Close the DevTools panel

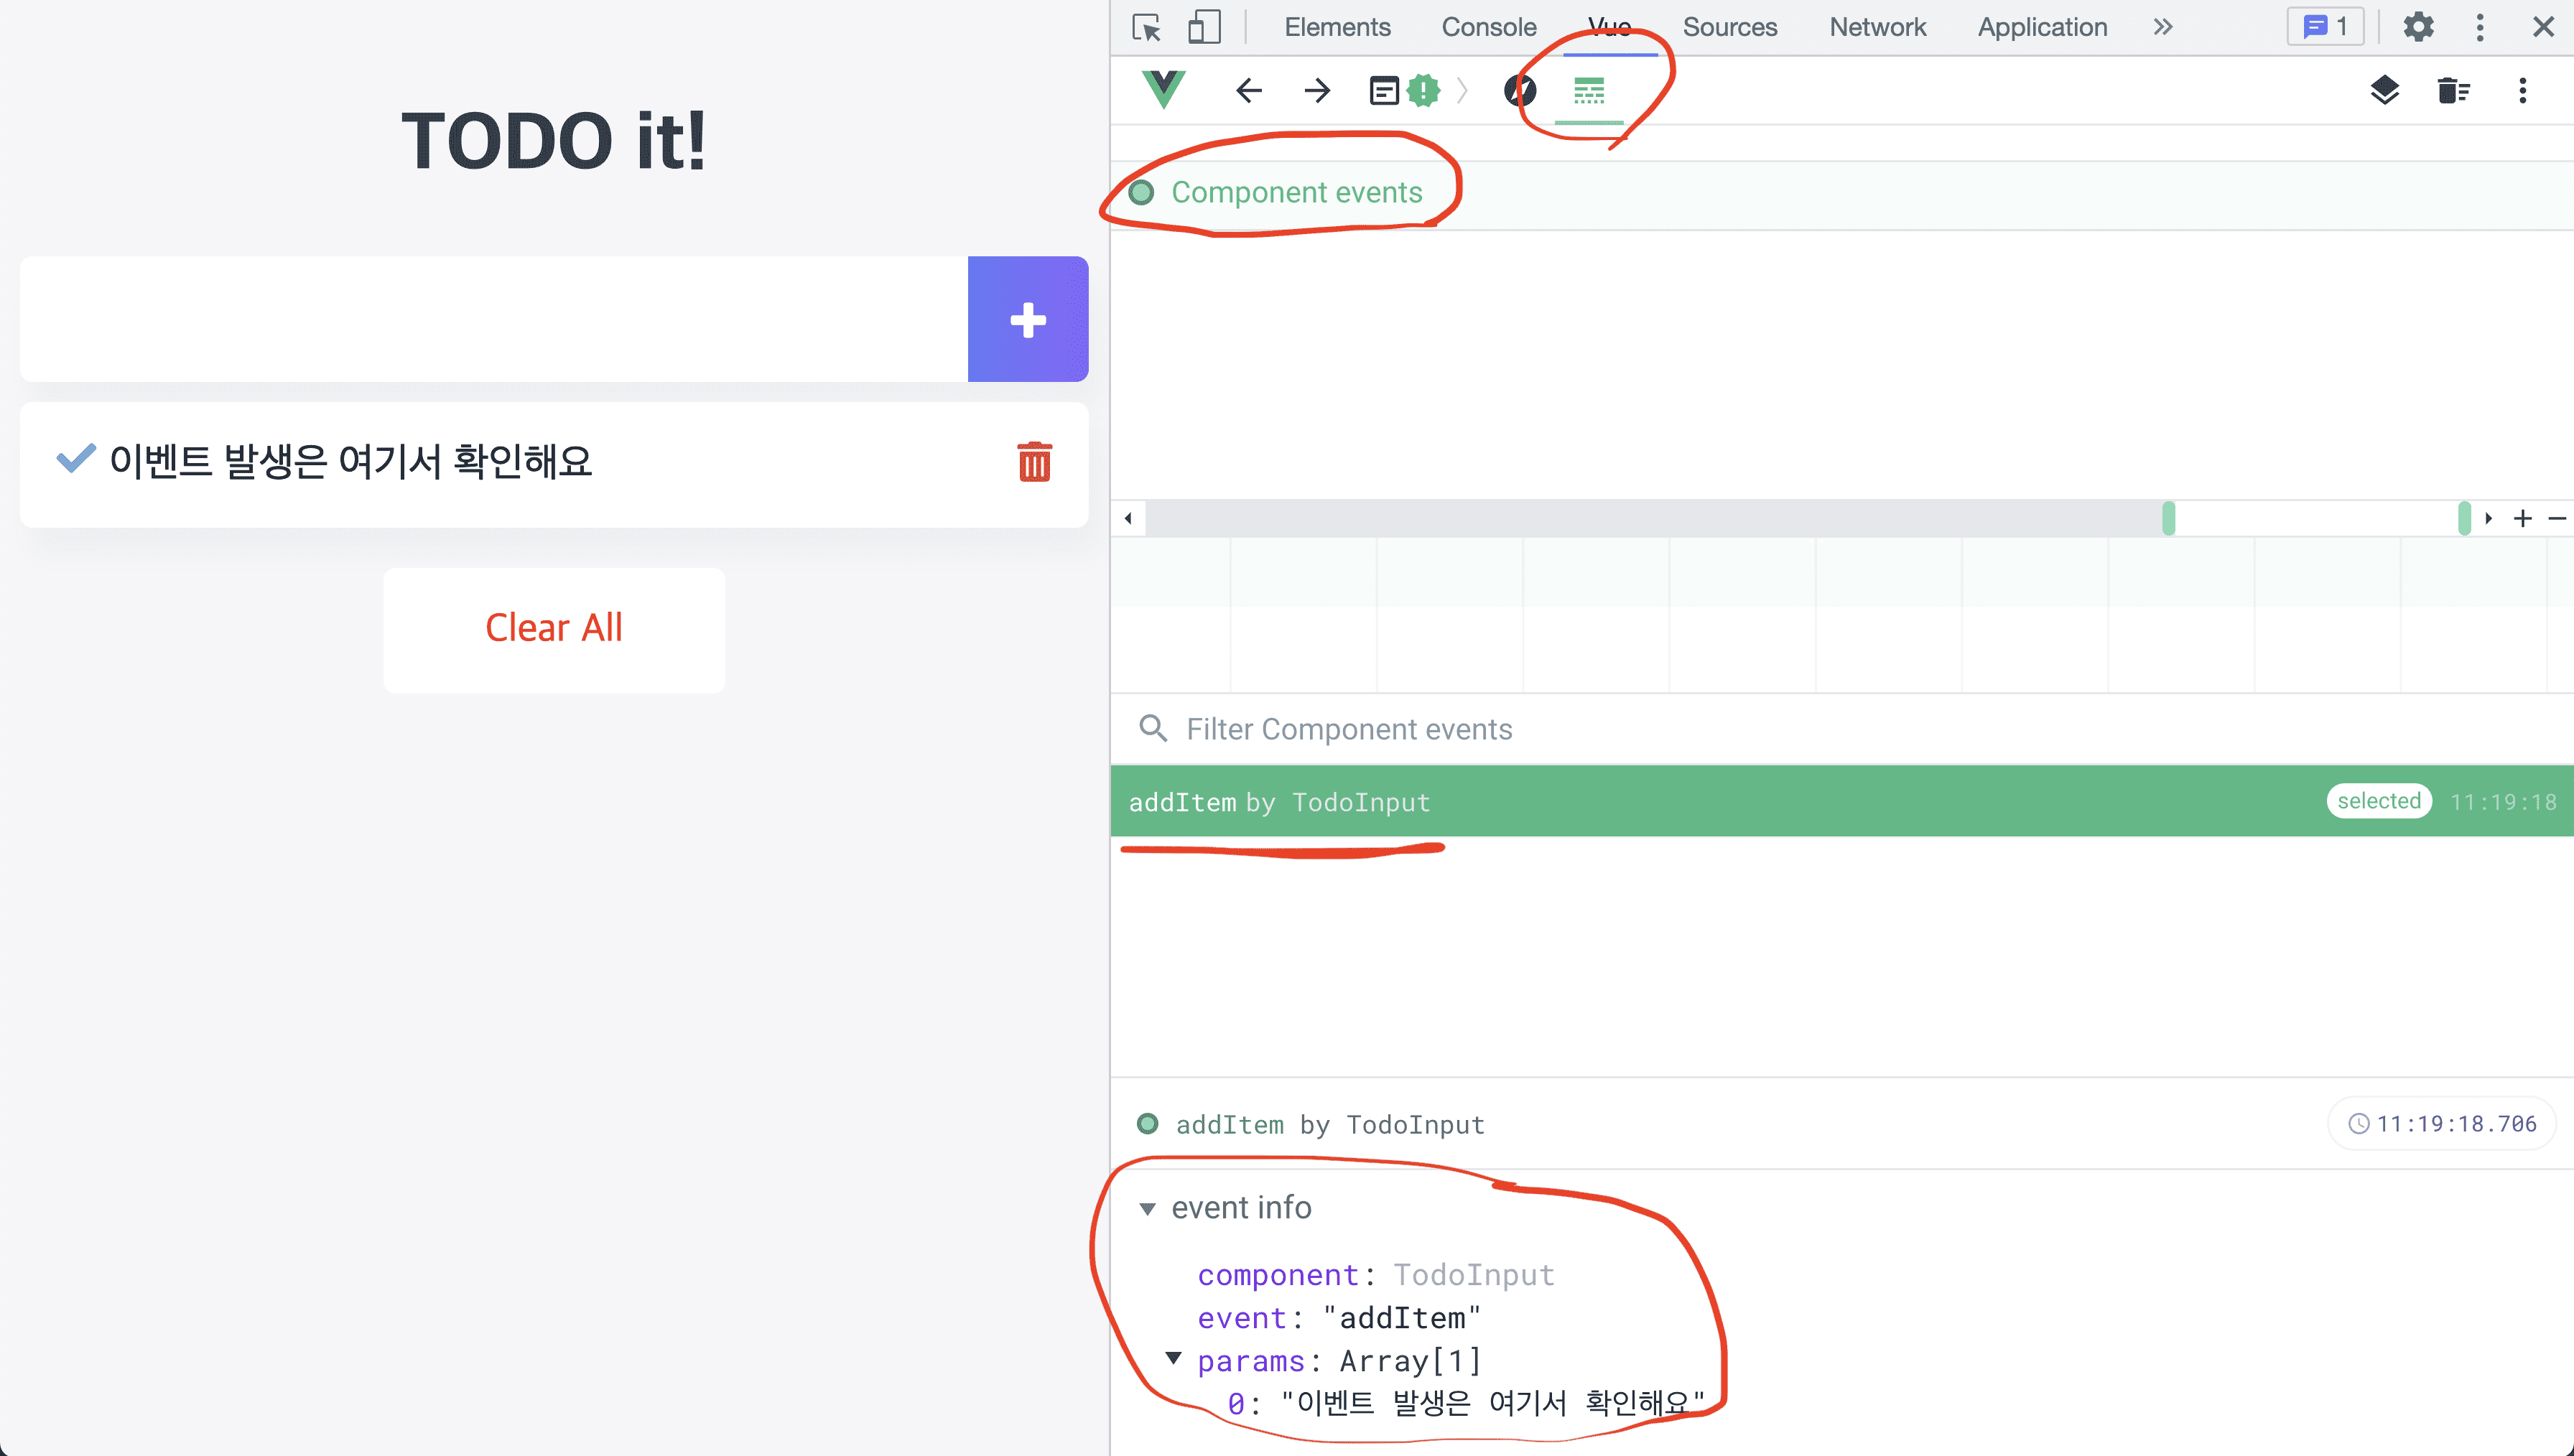[2543, 27]
